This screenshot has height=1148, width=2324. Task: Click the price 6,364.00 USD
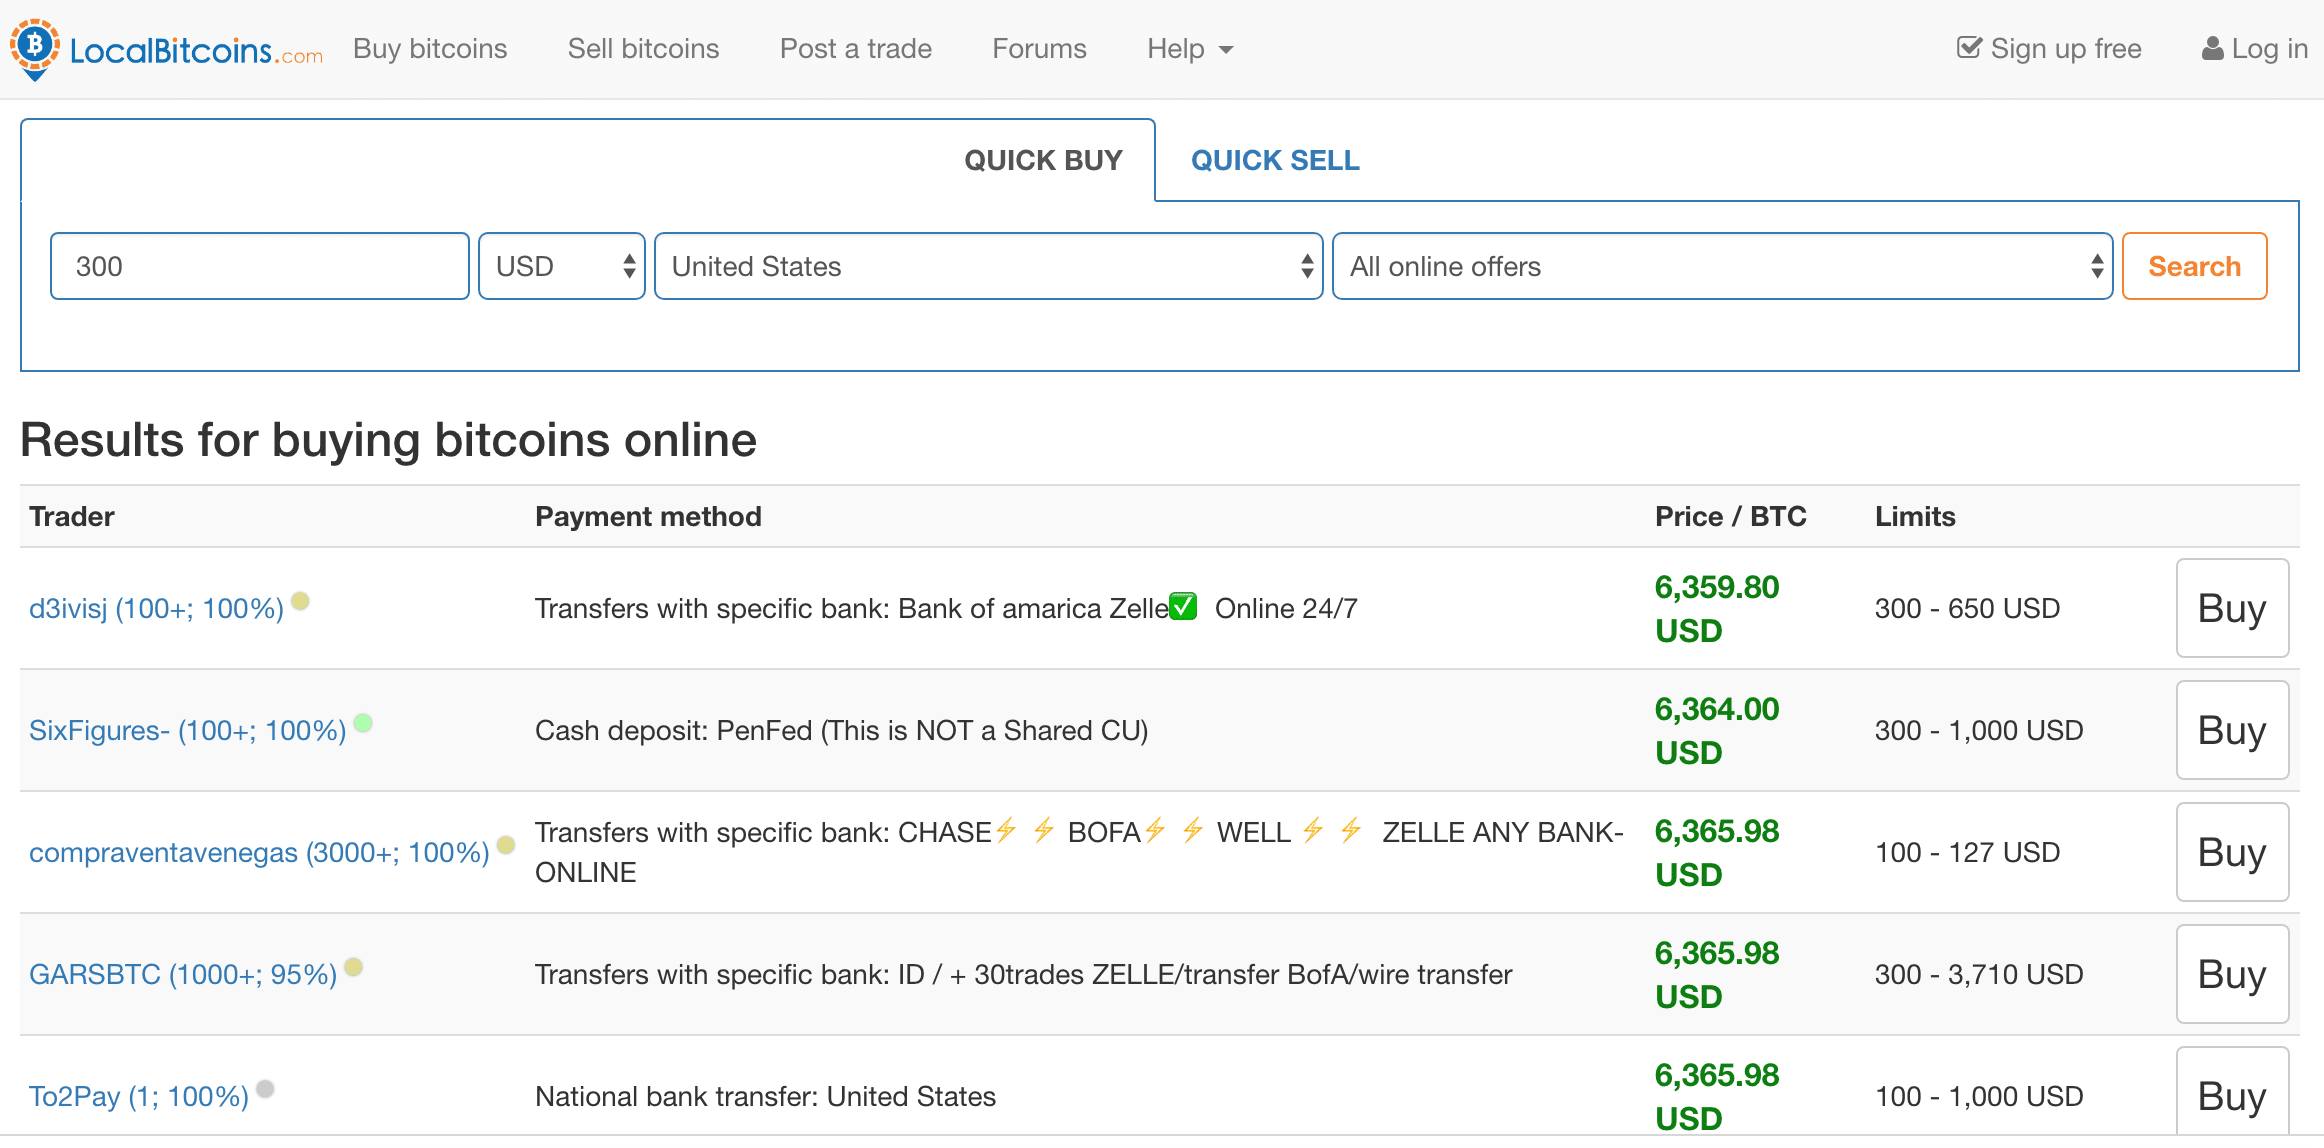click(x=1717, y=730)
